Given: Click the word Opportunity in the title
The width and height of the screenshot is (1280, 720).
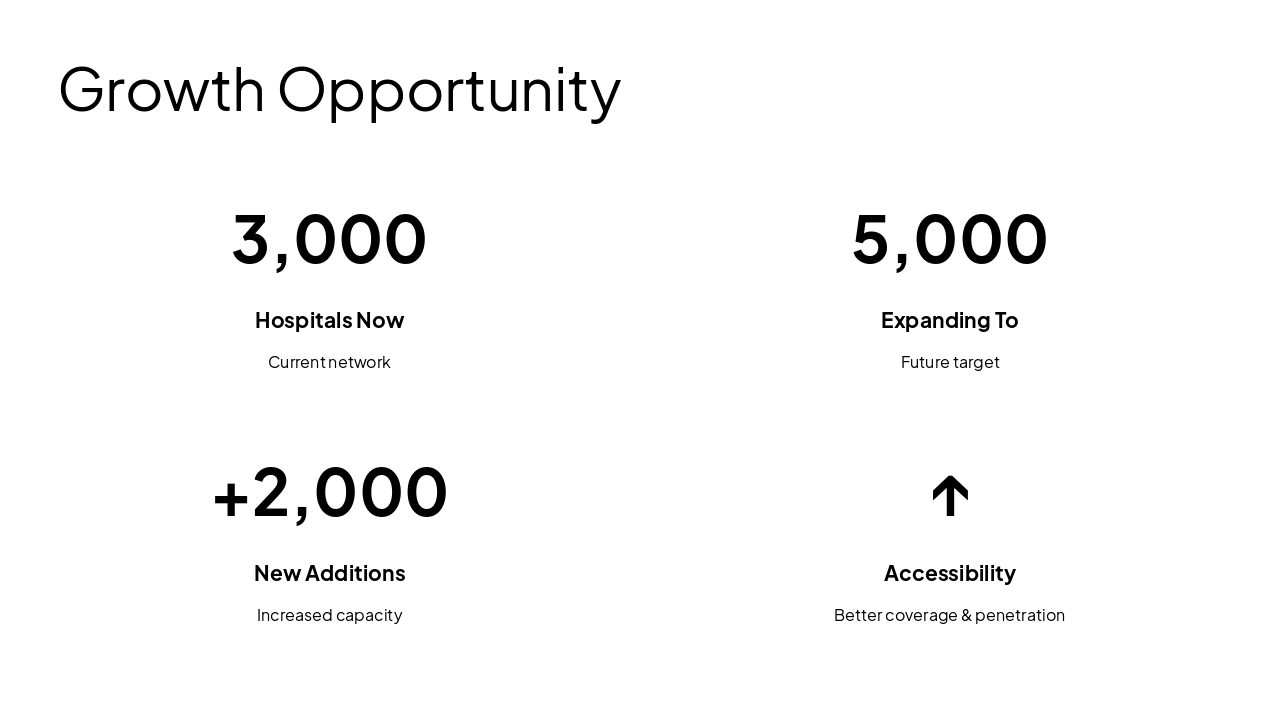Looking at the screenshot, I should (x=449, y=92).
